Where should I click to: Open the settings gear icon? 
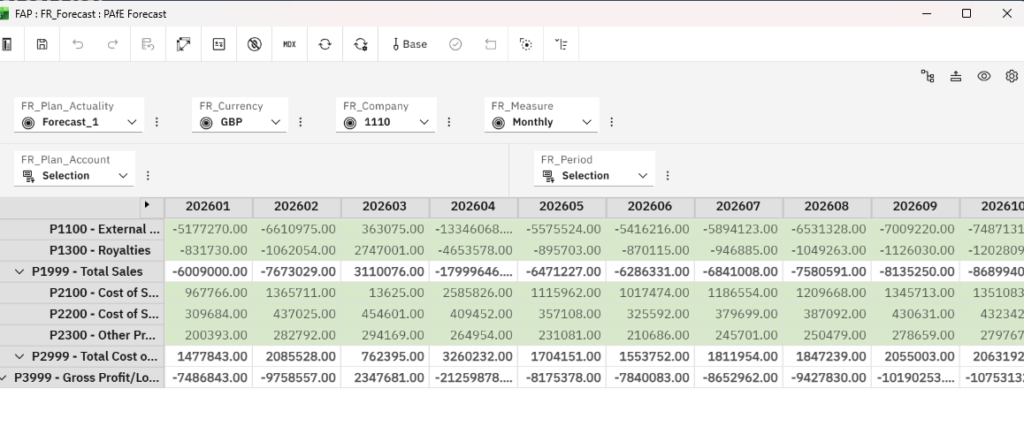1011,76
